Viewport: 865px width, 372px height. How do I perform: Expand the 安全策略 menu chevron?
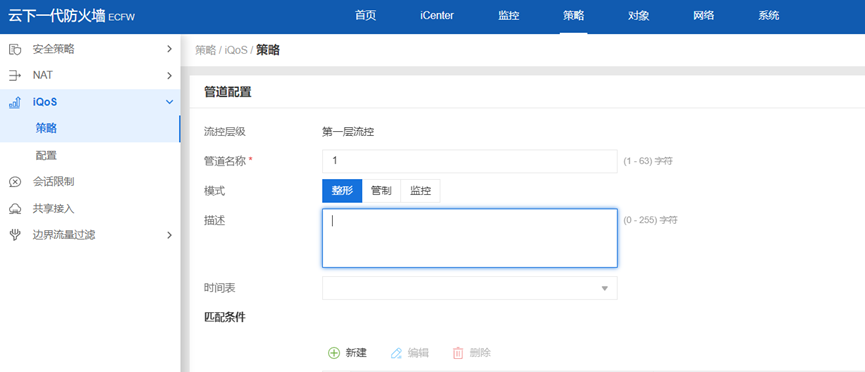tap(169, 49)
